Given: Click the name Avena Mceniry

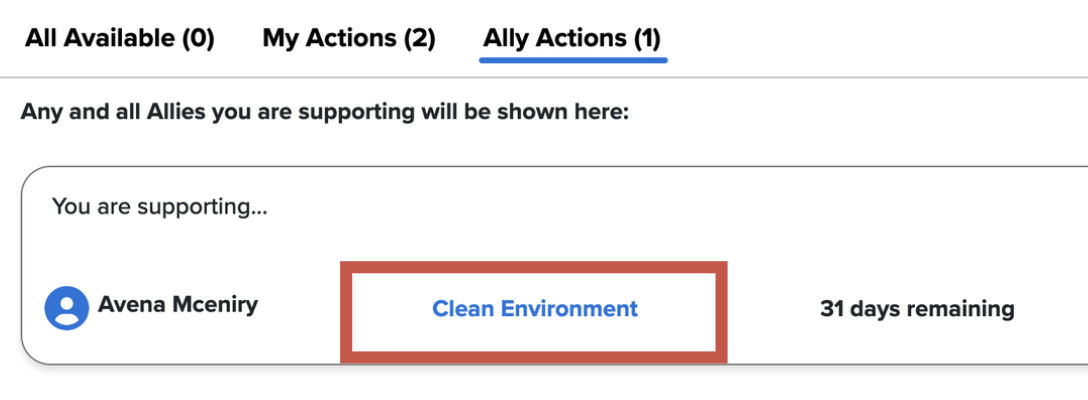Looking at the screenshot, I should (x=177, y=304).
